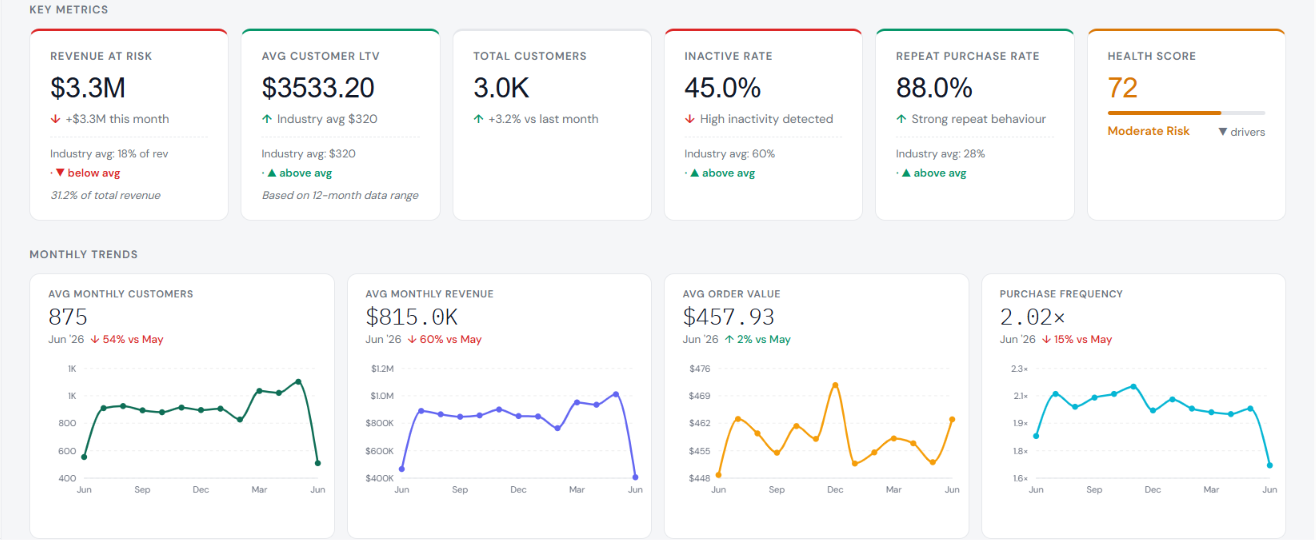The width and height of the screenshot is (1316, 540).
Task: Click the health score value 72
Action: click(x=1123, y=88)
